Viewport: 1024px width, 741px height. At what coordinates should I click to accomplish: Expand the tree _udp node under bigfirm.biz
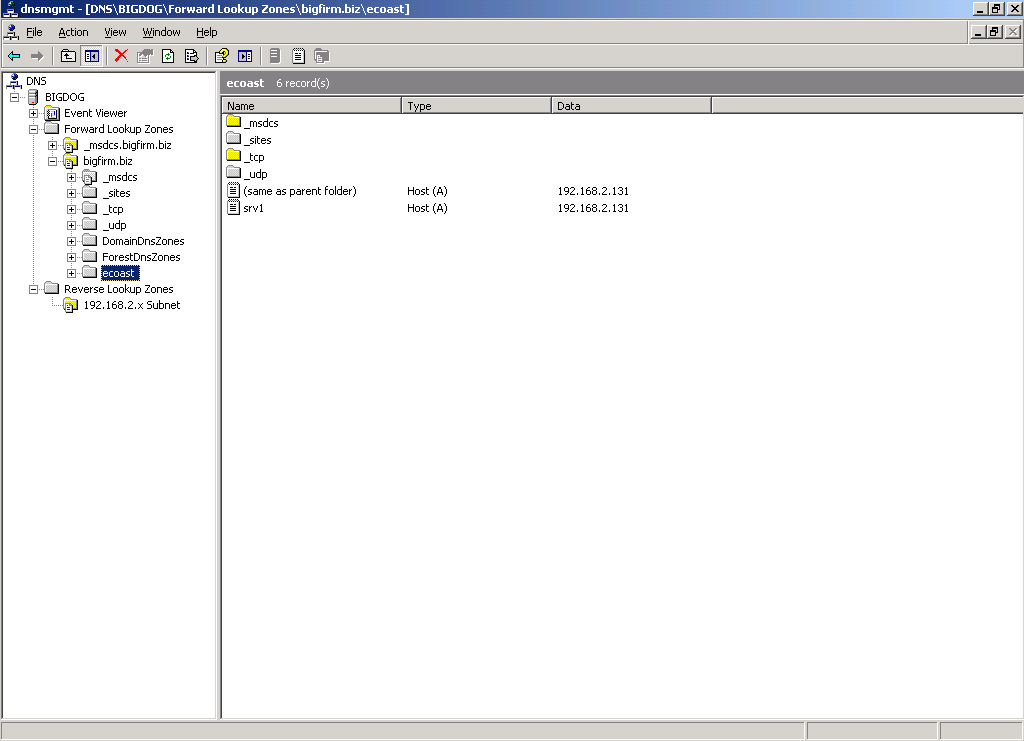[x=71, y=225]
